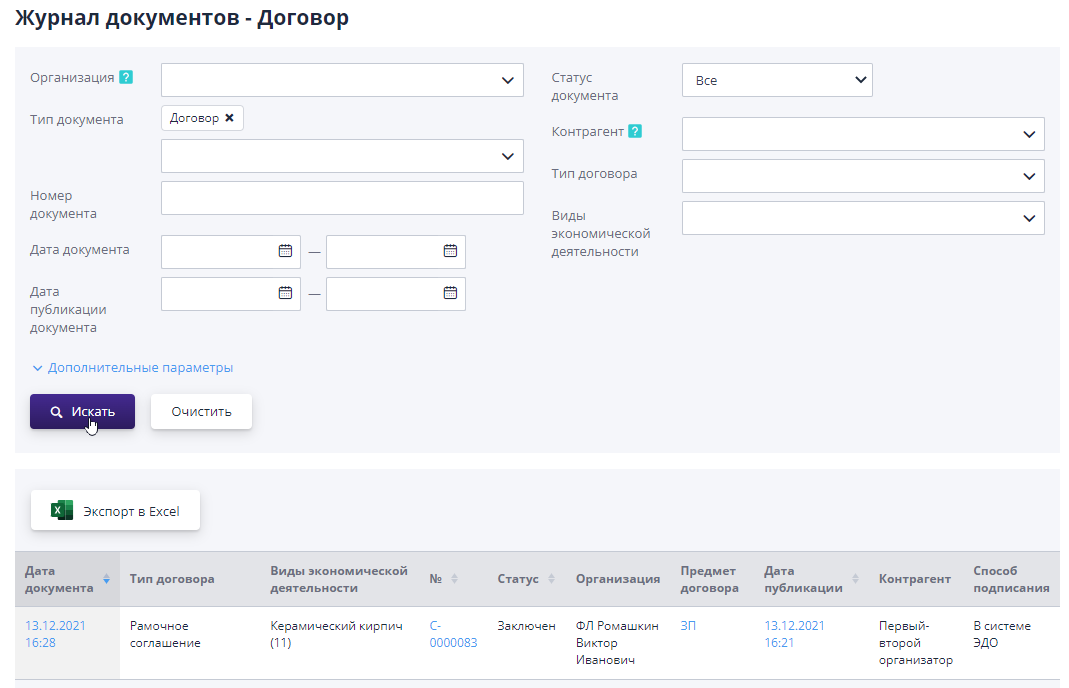
Task: Remove the Договор filter tag
Action: point(228,117)
